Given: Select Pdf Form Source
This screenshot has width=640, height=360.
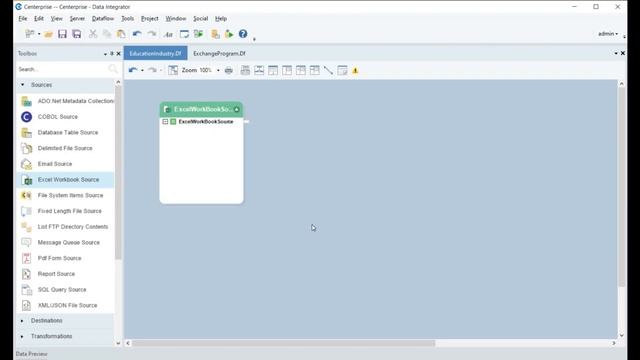Looking at the screenshot, I should pos(66,258).
